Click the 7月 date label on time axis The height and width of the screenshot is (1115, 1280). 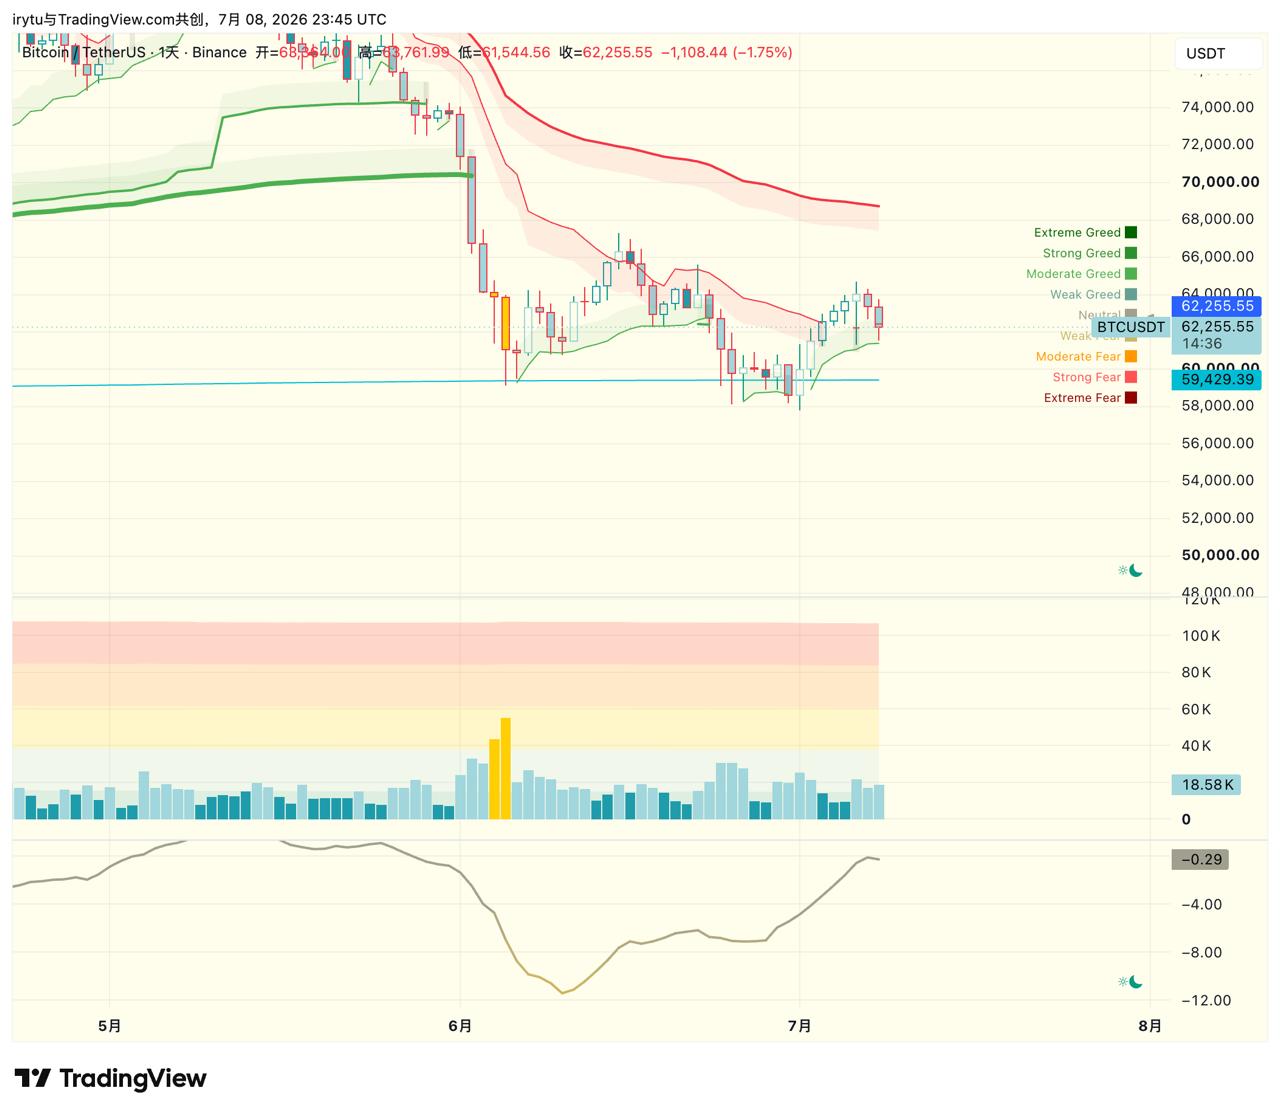tap(800, 1026)
